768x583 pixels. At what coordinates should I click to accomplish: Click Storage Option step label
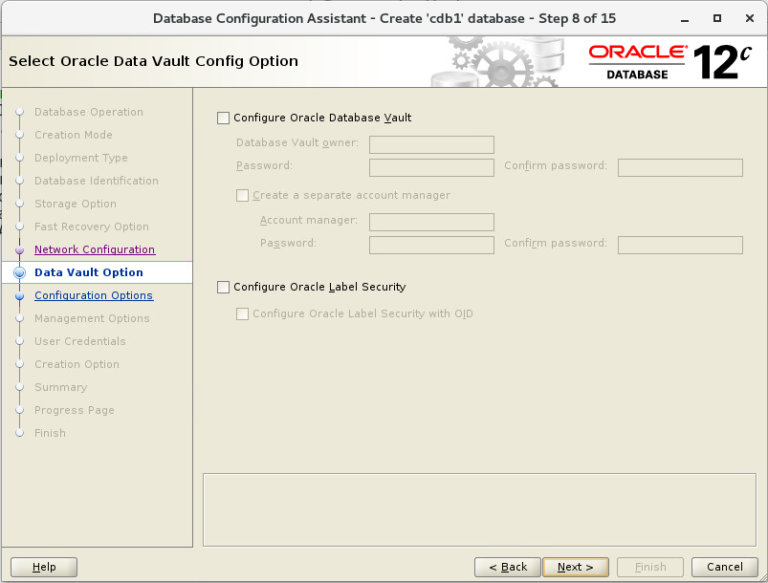pos(75,204)
